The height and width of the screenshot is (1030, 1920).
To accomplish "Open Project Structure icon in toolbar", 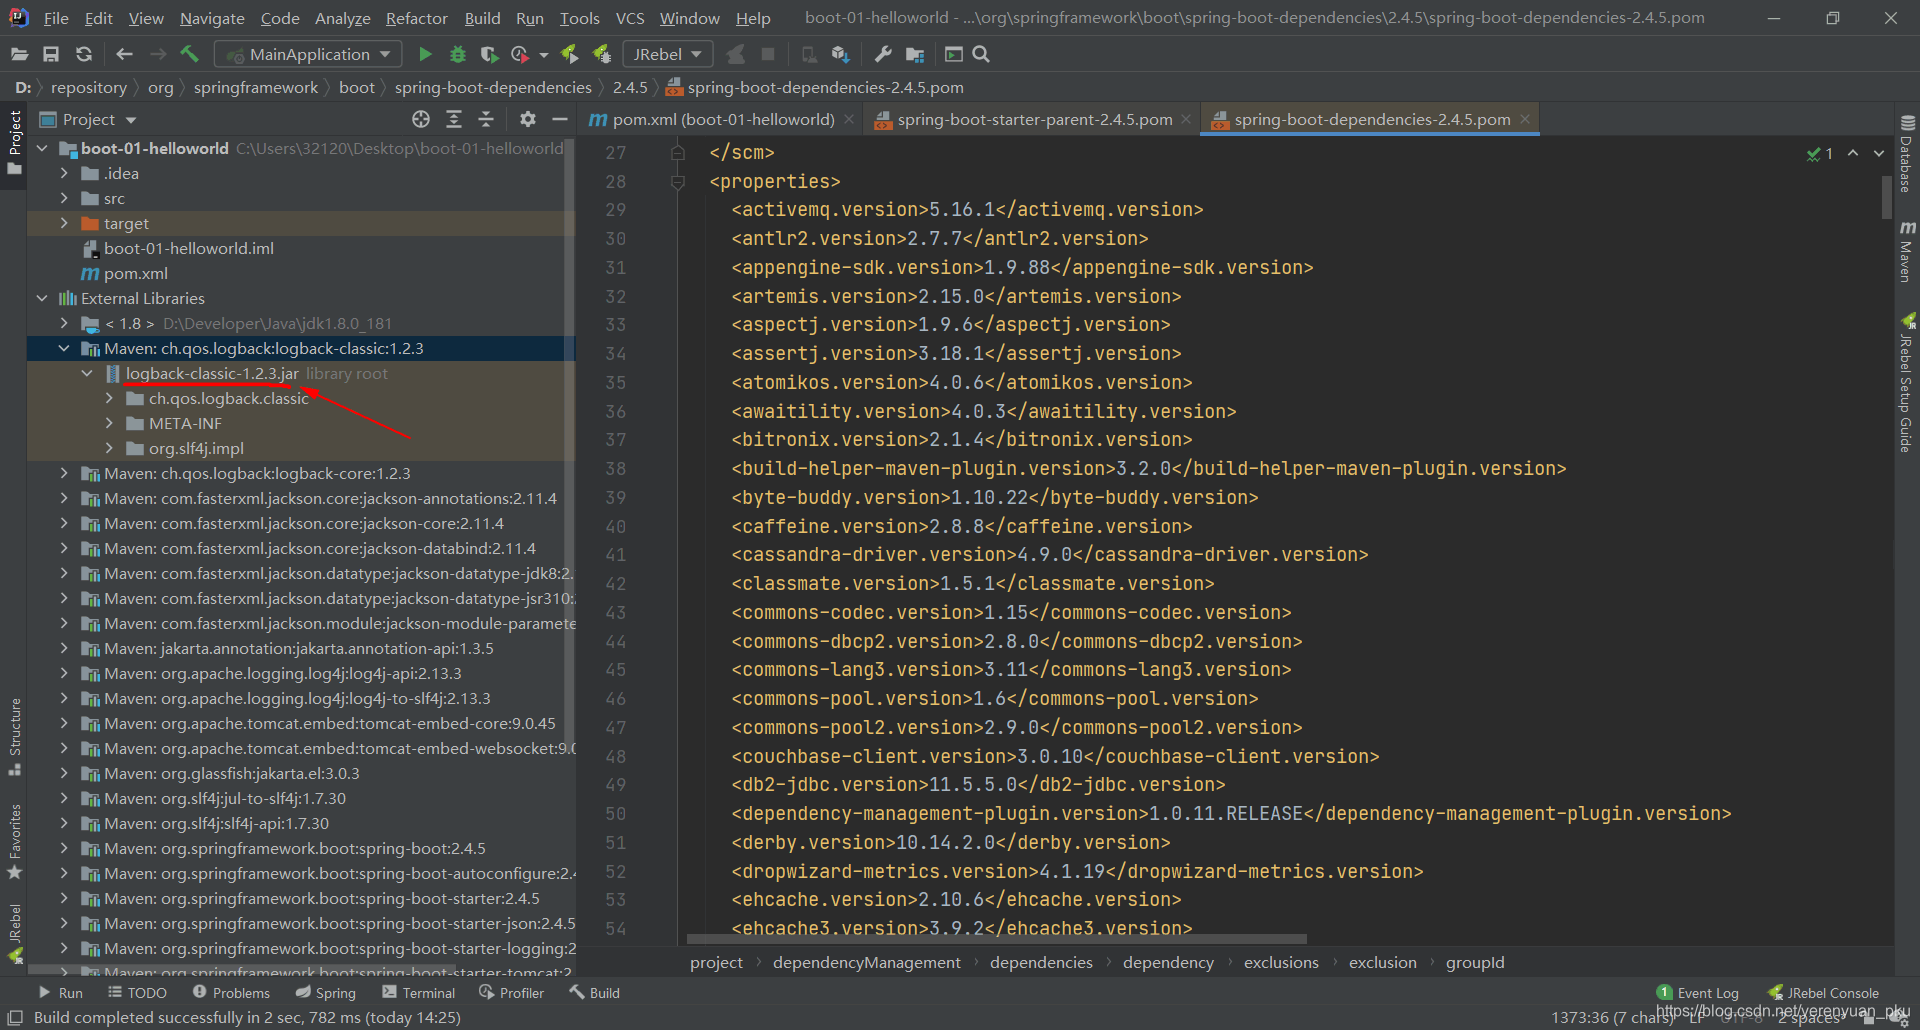I will pyautogui.click(x=915, y=54).
